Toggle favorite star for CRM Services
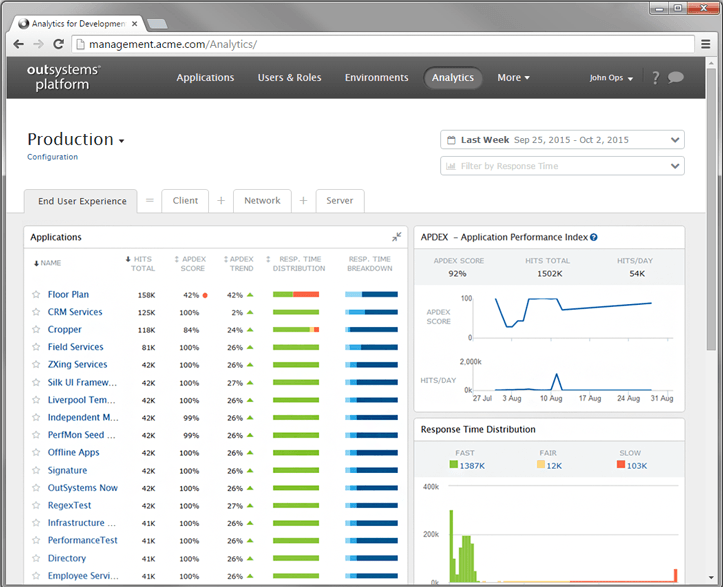The image size is (723, 587). (36, 312)
